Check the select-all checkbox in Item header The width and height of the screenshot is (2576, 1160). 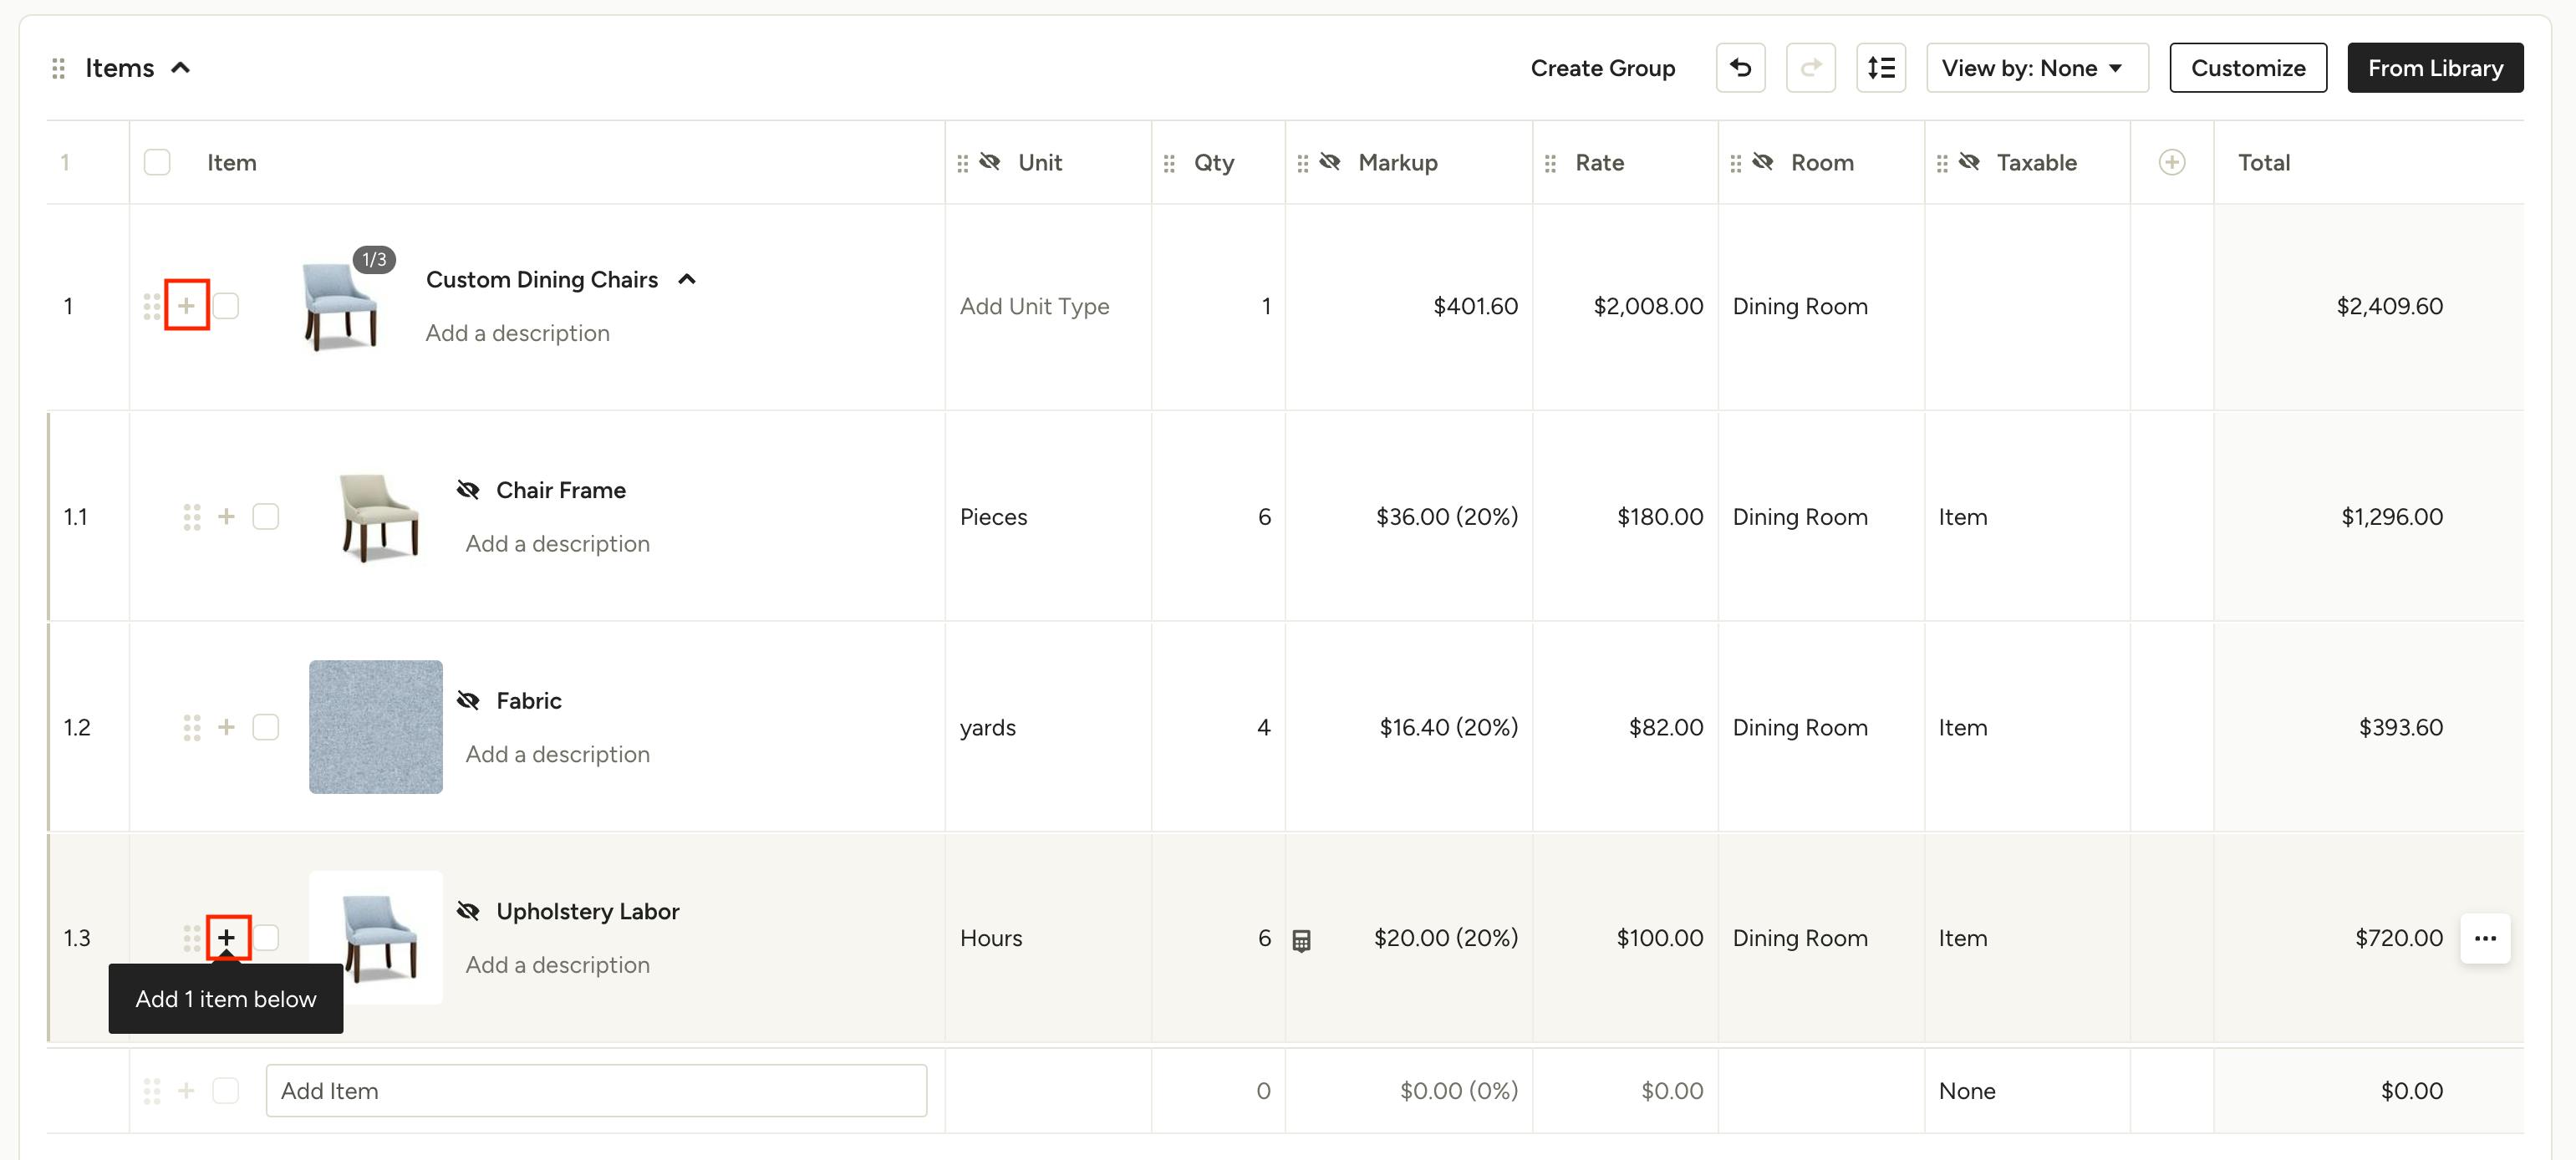point(157,162)
